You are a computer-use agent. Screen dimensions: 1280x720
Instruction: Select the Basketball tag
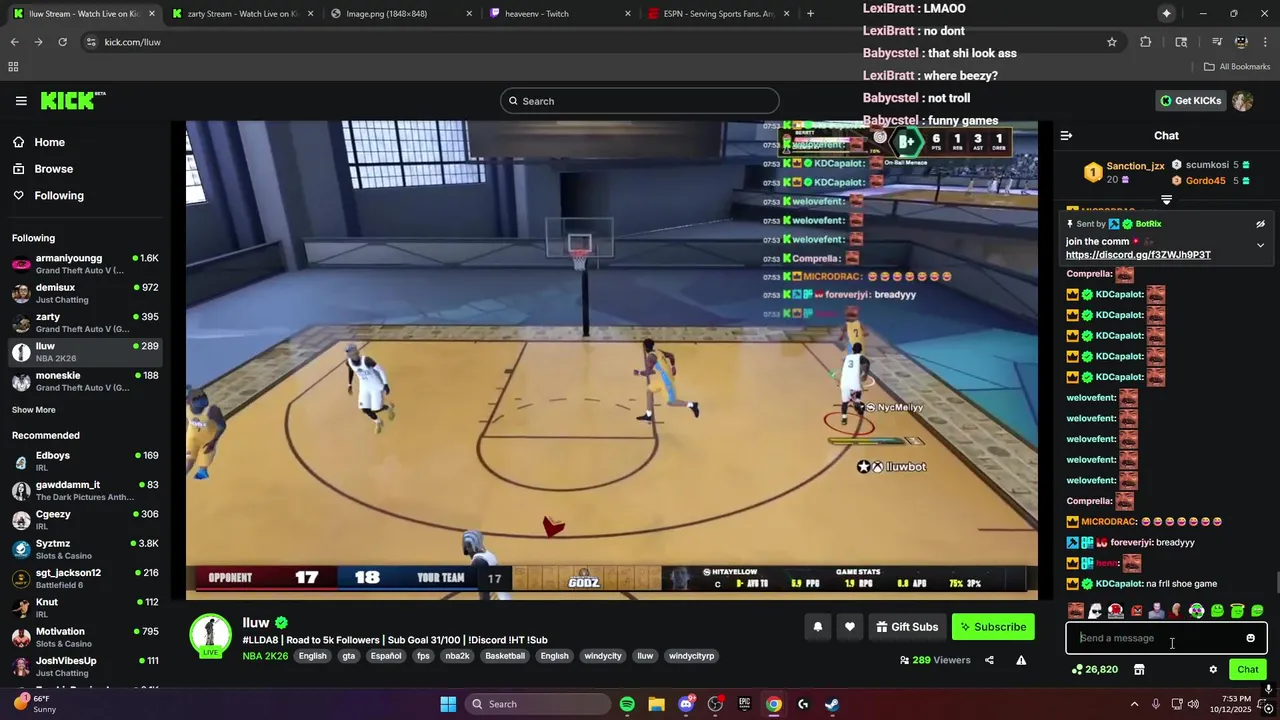pos(505,656)
